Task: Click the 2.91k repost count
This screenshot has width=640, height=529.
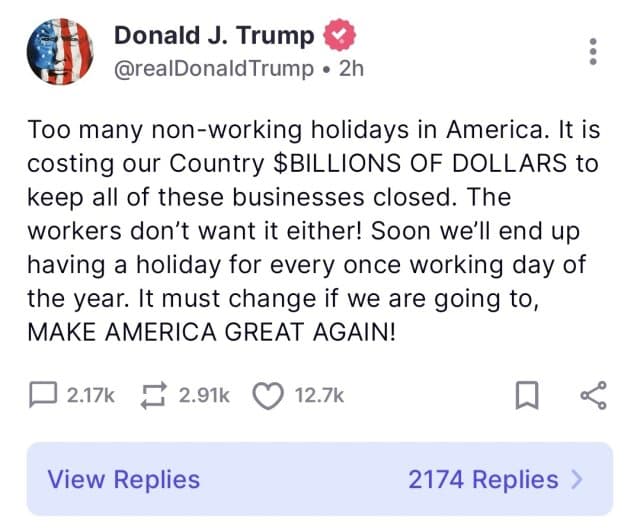Action: coord(204,396)
